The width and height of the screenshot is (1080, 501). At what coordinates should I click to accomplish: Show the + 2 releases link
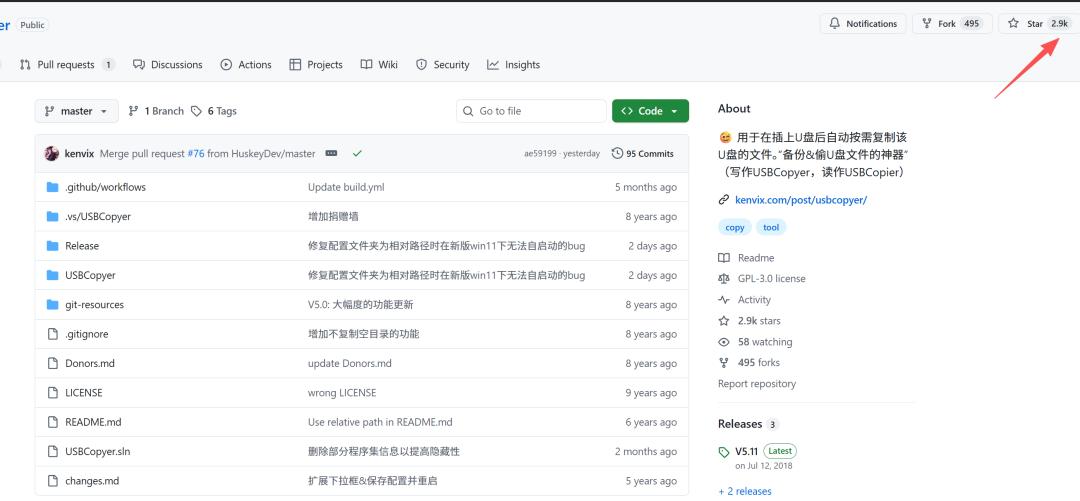[x=745, y=491]
